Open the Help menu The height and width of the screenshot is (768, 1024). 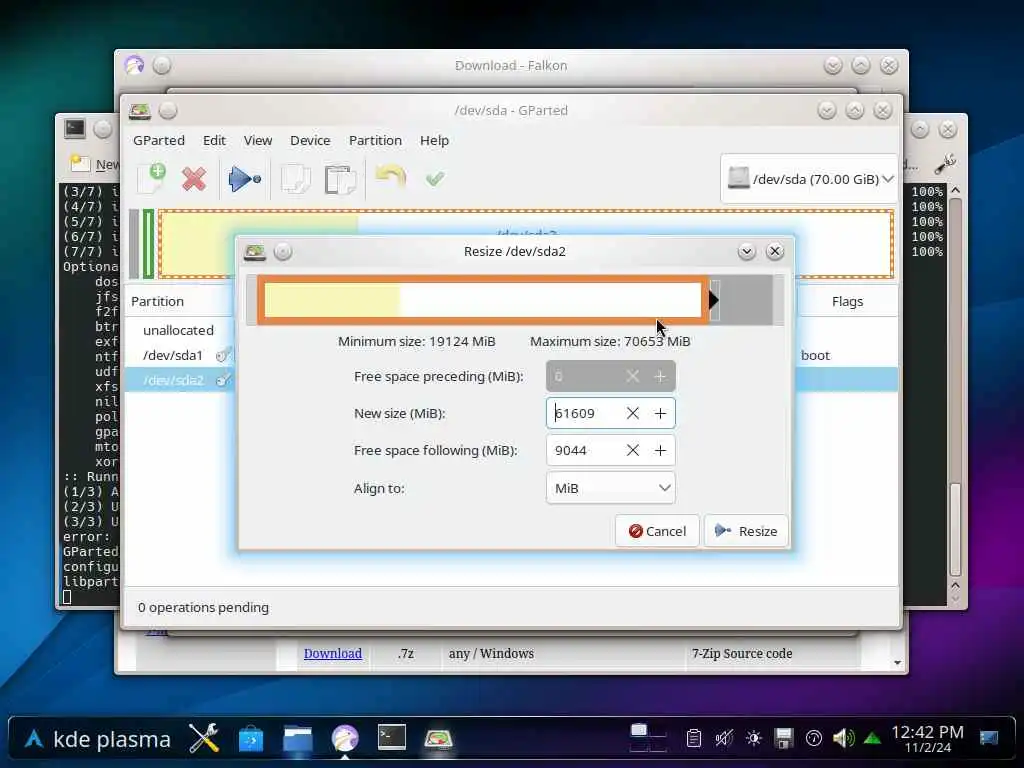click(x=434, y=140)
